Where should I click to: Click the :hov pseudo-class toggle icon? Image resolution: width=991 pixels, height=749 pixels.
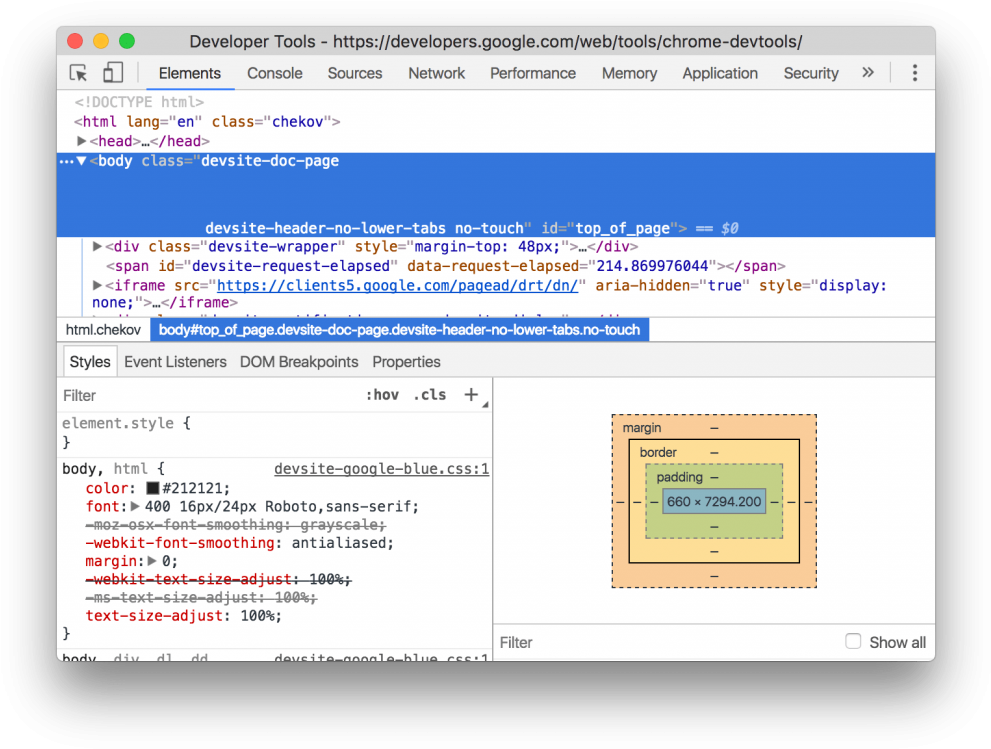coord(382,394)
